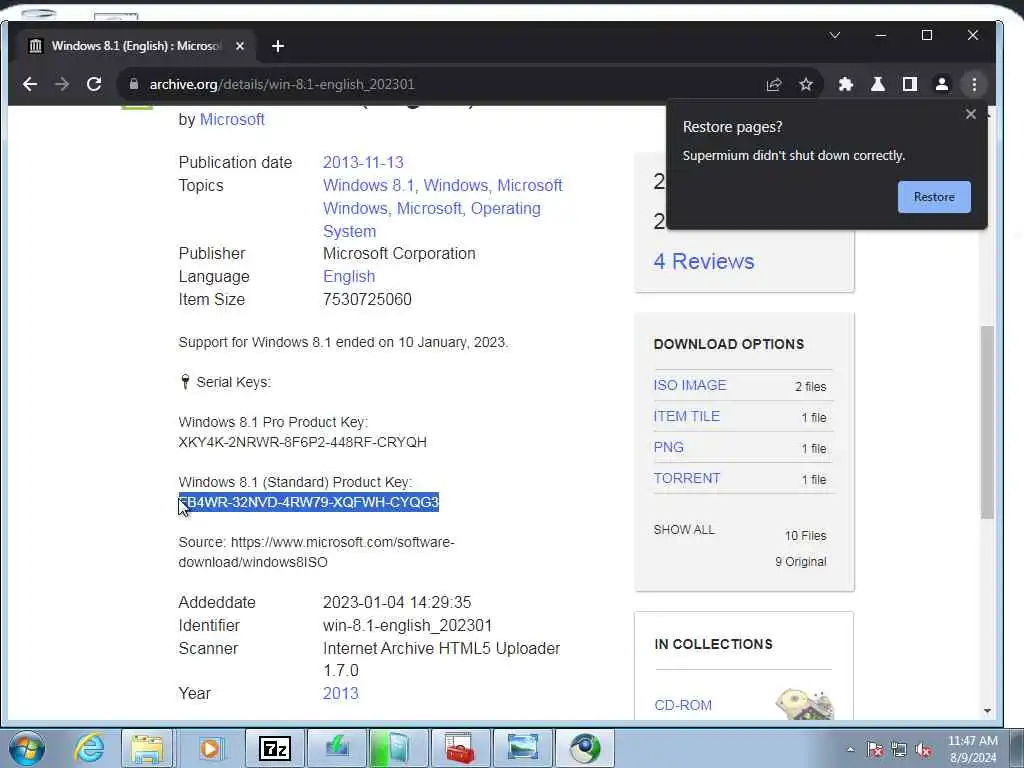Open the picture viewer taskbar app

(522, 748)
